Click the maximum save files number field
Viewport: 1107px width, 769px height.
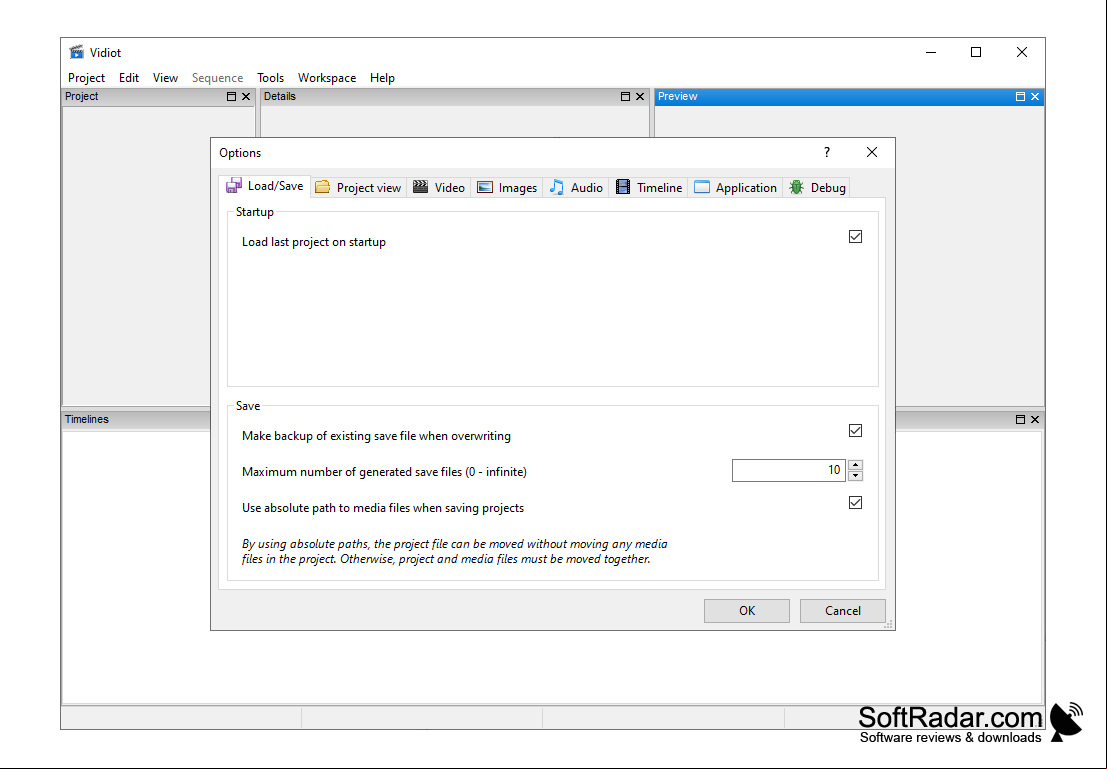(x=789, y=470)
